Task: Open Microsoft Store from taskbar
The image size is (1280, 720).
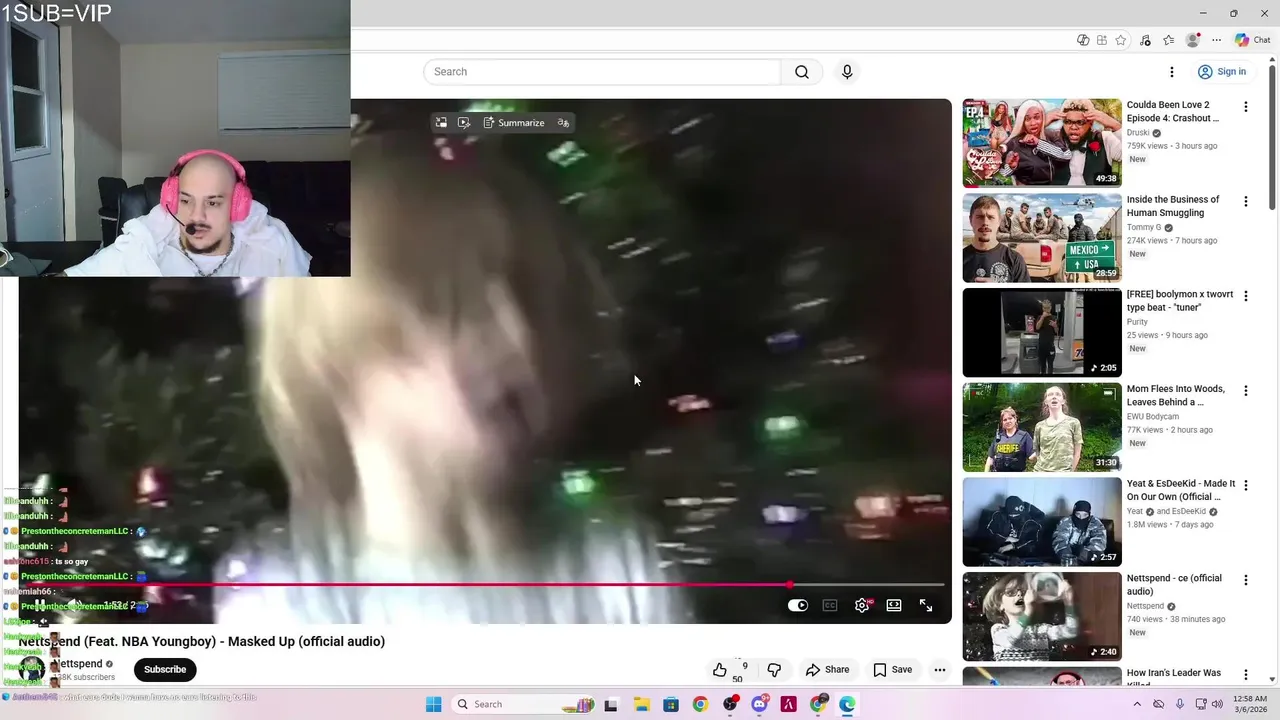Action: [x=670, y=704]
